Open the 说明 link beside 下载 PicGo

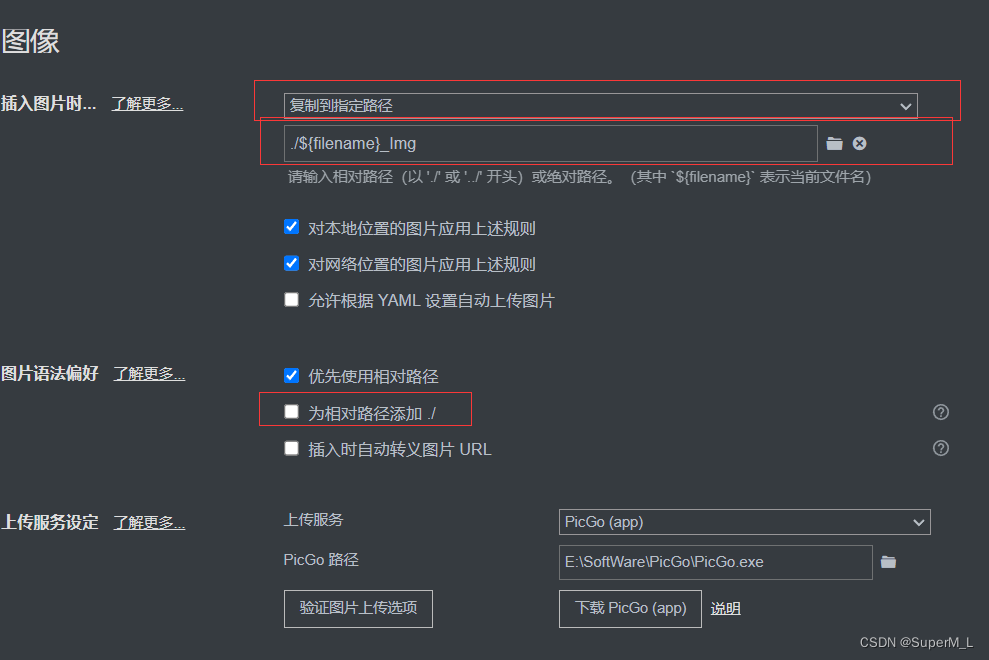[725, 608]
